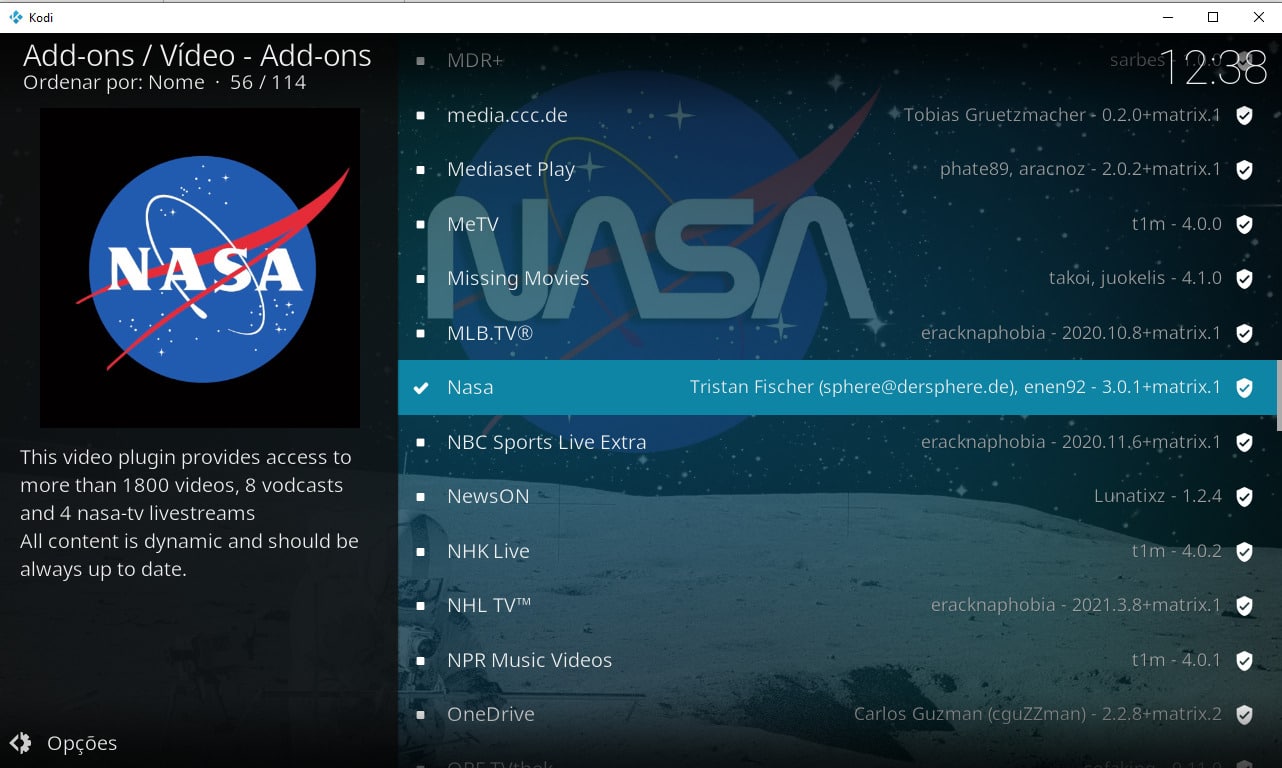Click the square bullet beside NHK Live
Viewport: 1282px width, 768px height.
pyautogui.click(x=421, y=551)
